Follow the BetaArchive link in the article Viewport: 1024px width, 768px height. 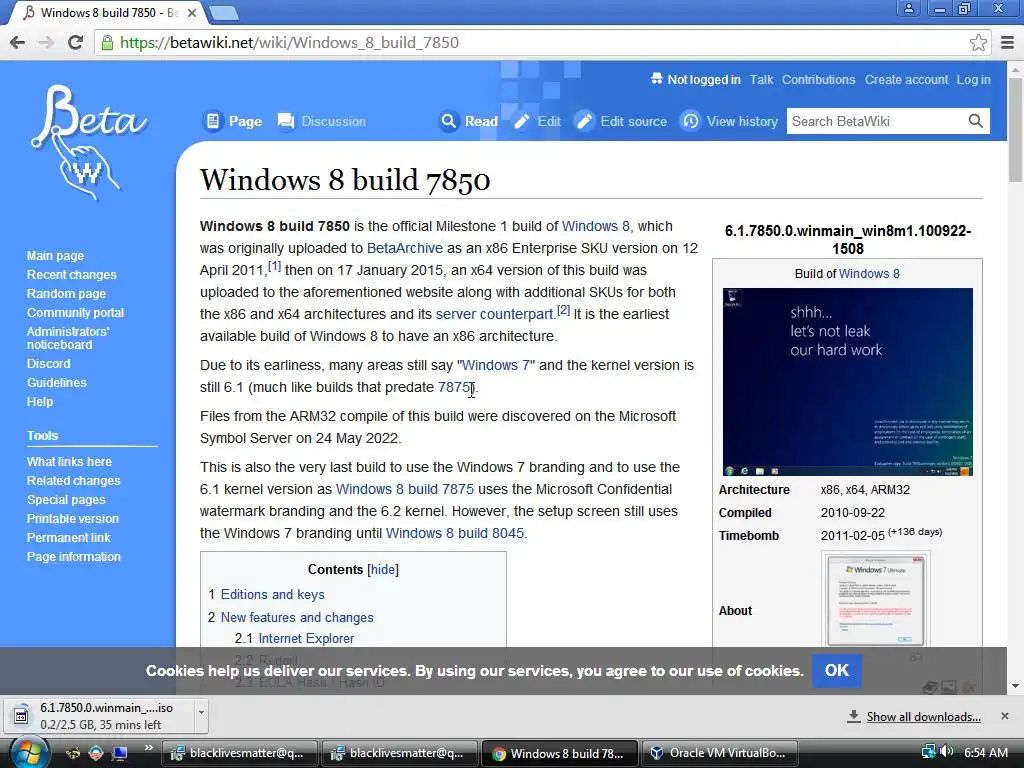coord(404,248)
